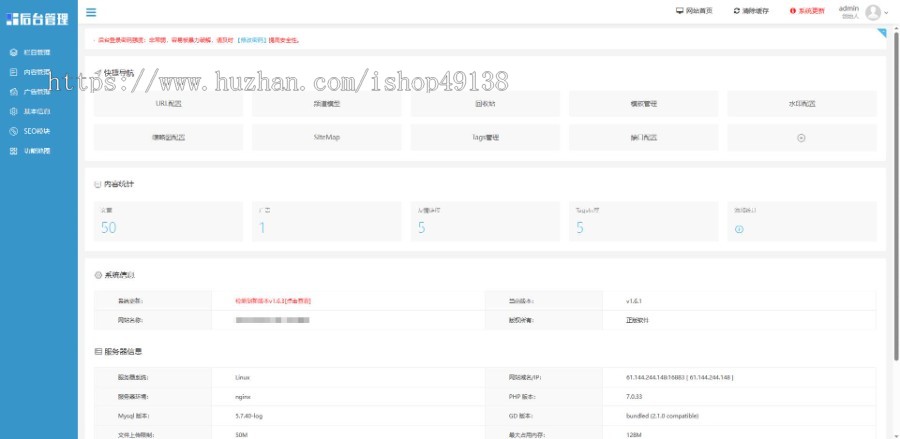Screen dimensions: 900x439
Task: Open the URL配置 quick navigation card
Action: pyautogui.click(x=168, y=104)
